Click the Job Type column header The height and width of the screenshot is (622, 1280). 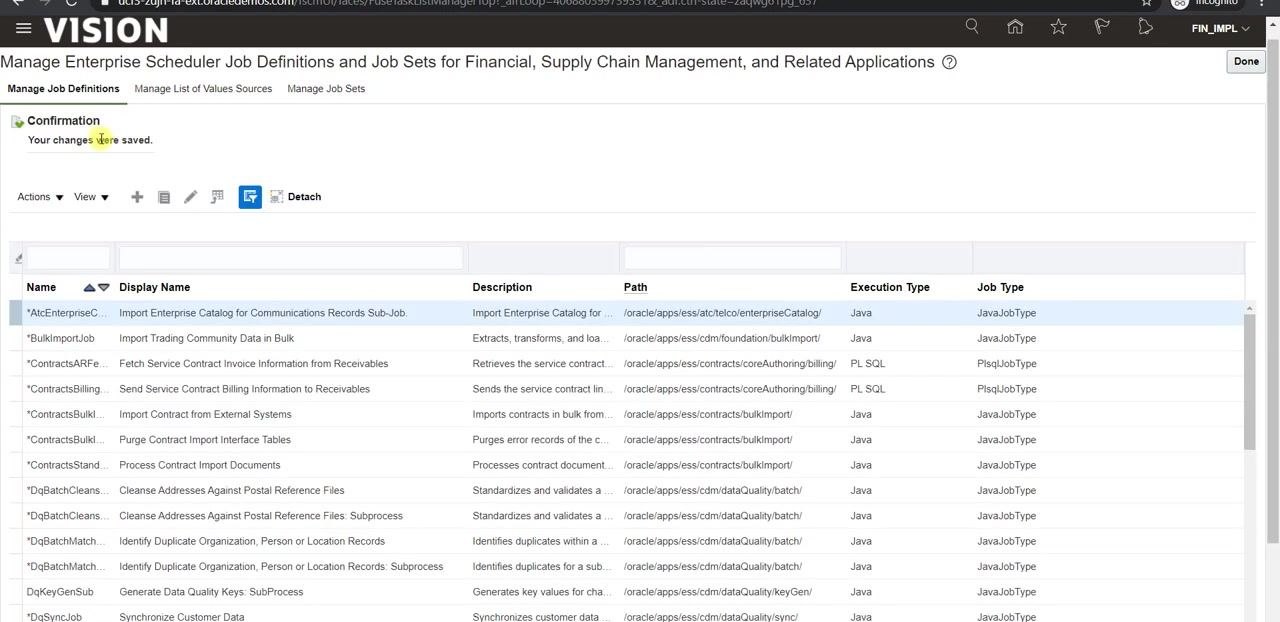tap(1000, 287)
